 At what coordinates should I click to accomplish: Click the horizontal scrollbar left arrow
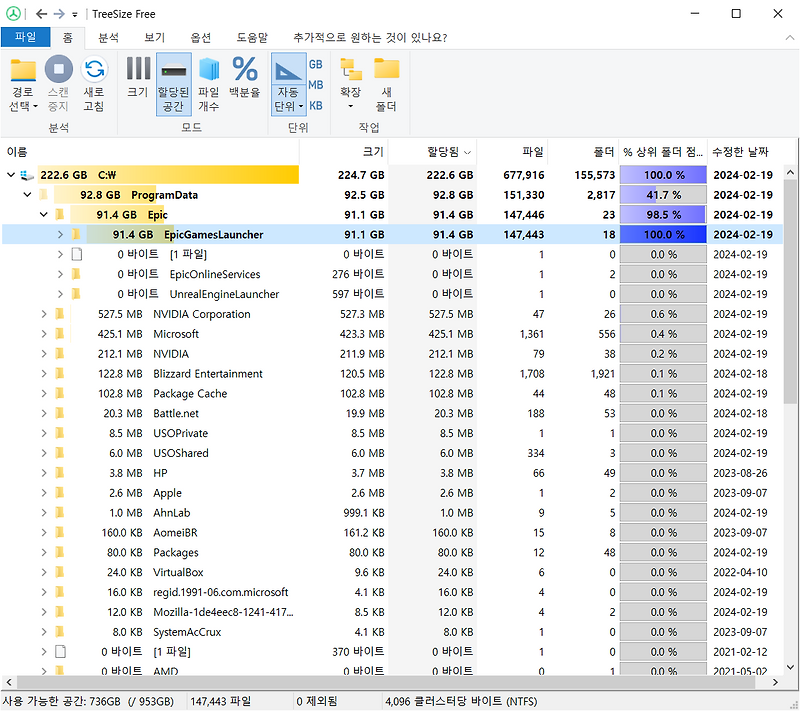coord(8,682)
